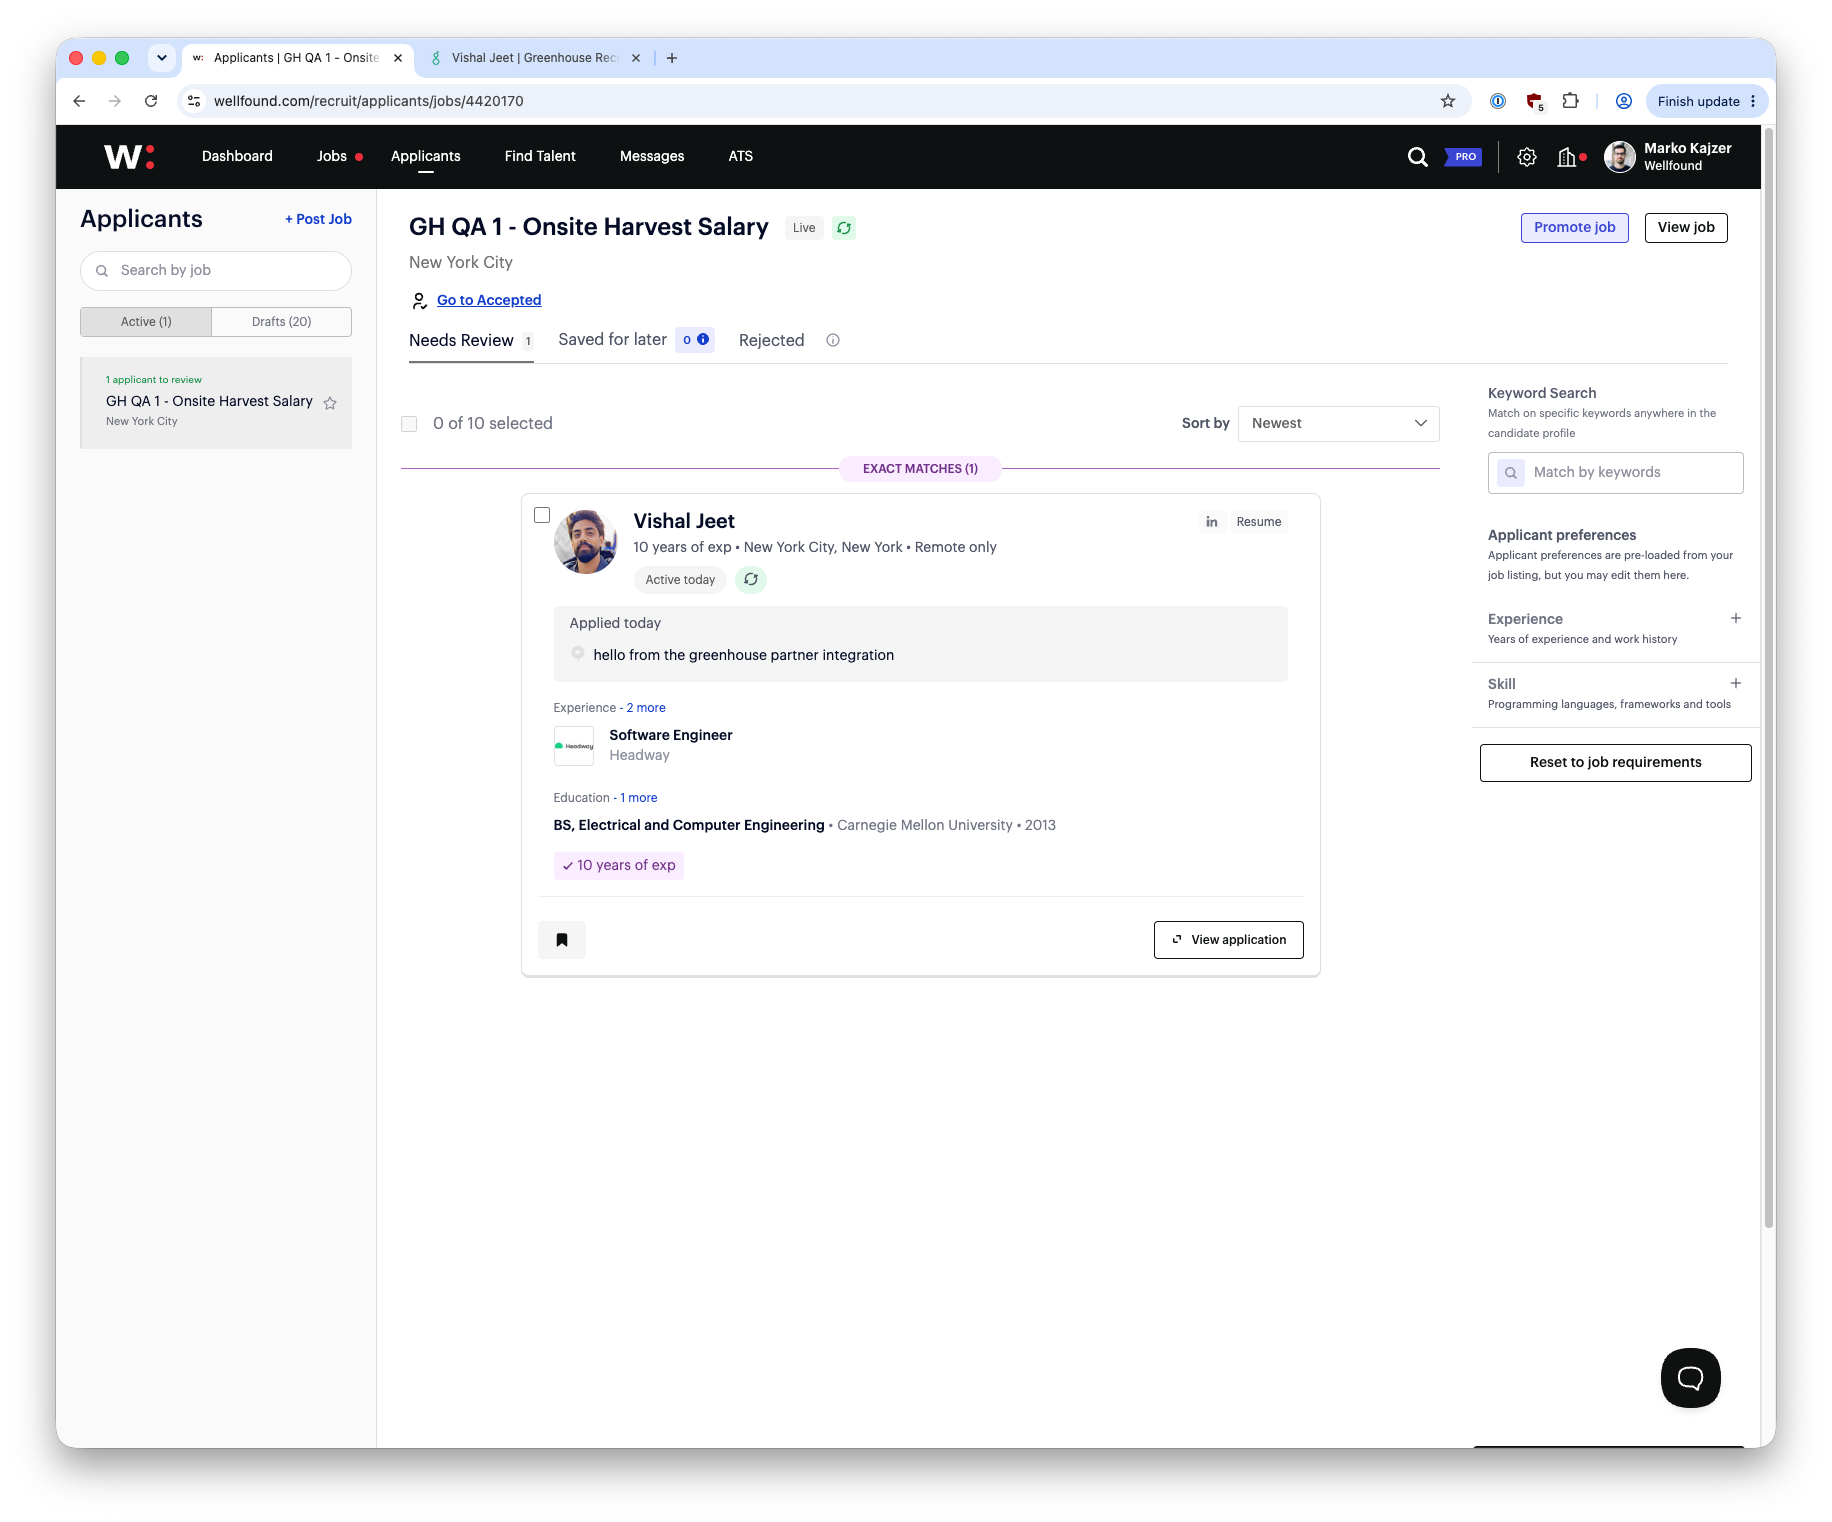
Task: Go to Dashboard in top navigation
Action: point(237,156)
